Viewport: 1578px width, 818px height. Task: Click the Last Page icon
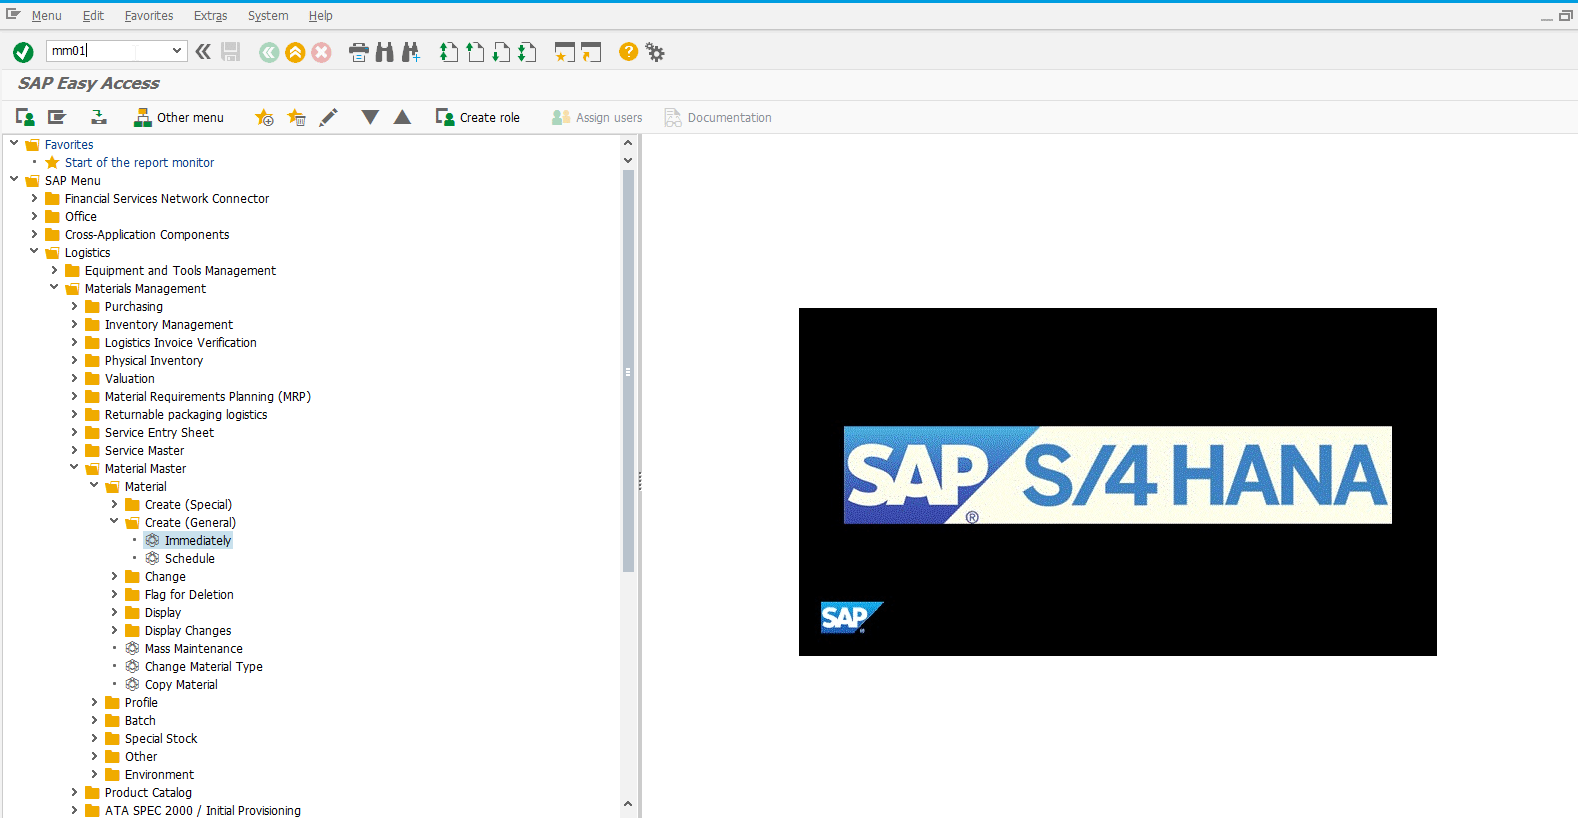tap(527, 52)
